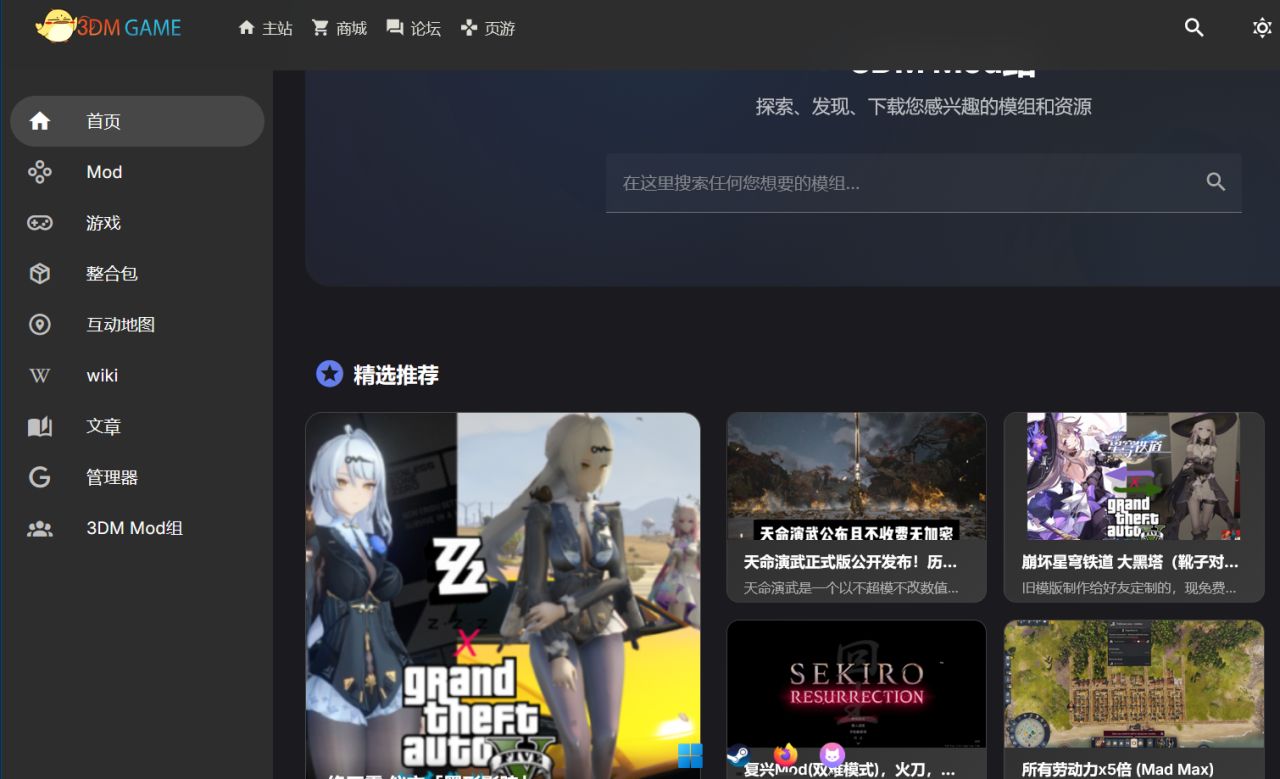
Task: Select 页游 in the top navigation
Action: pyautogui.click(x=487, y=28)
